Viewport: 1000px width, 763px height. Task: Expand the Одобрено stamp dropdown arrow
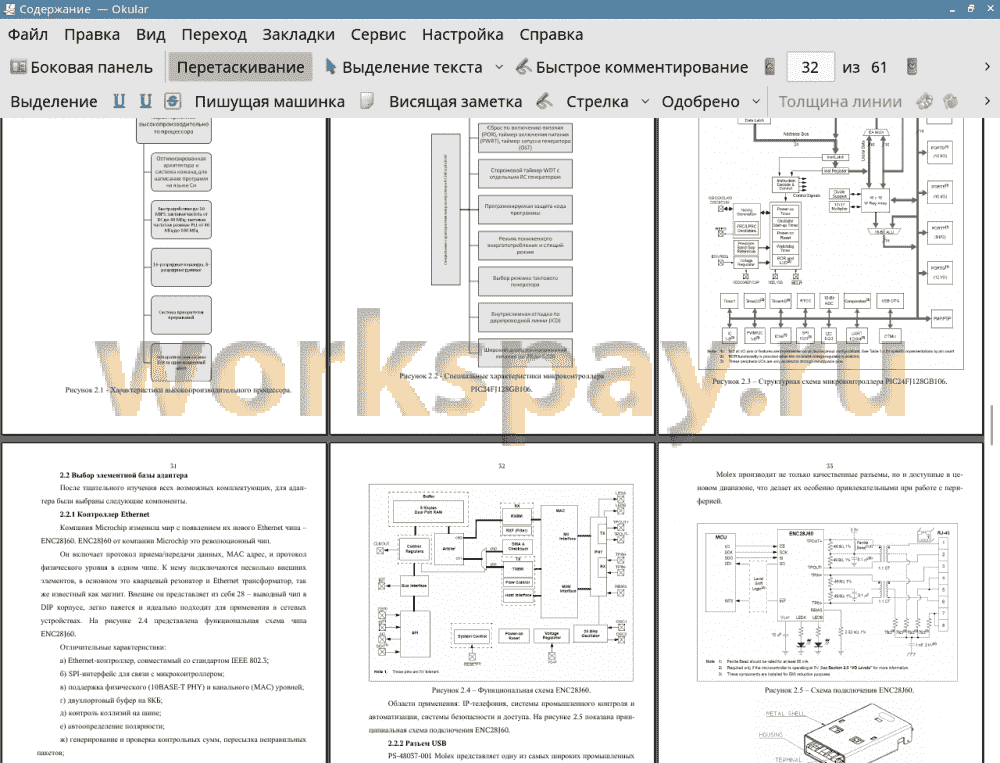[x=756, y=101]
